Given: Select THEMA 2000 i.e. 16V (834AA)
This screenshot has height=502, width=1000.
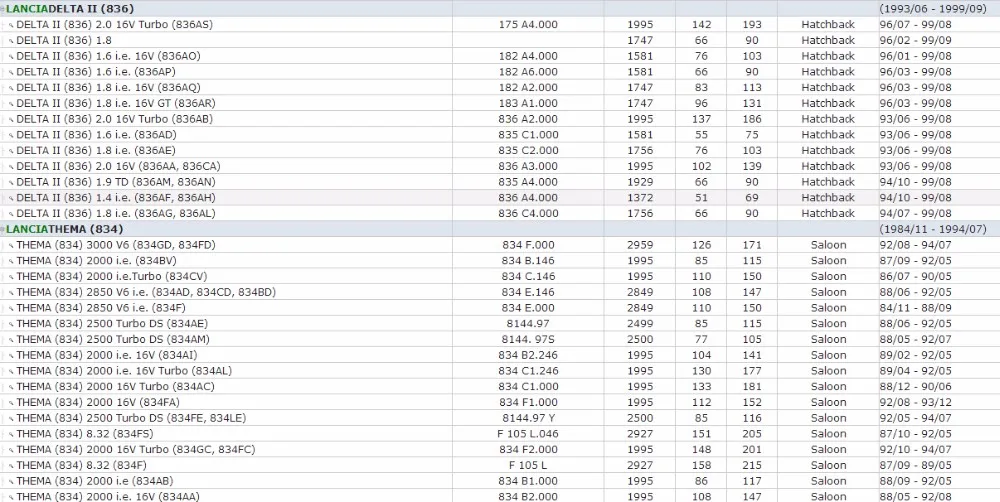Looking at the screenshot, I should pos(108,497).
